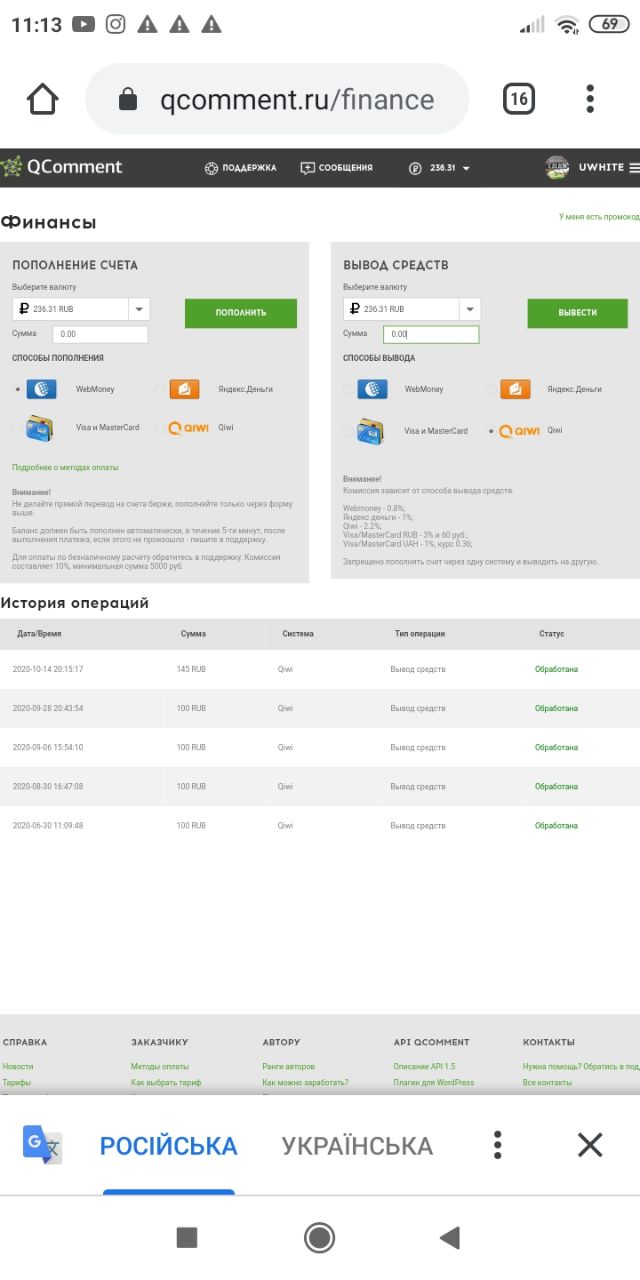Select Visa и MasterCard radio for deposit
640x1280 pixels.
tap(18, 428)
